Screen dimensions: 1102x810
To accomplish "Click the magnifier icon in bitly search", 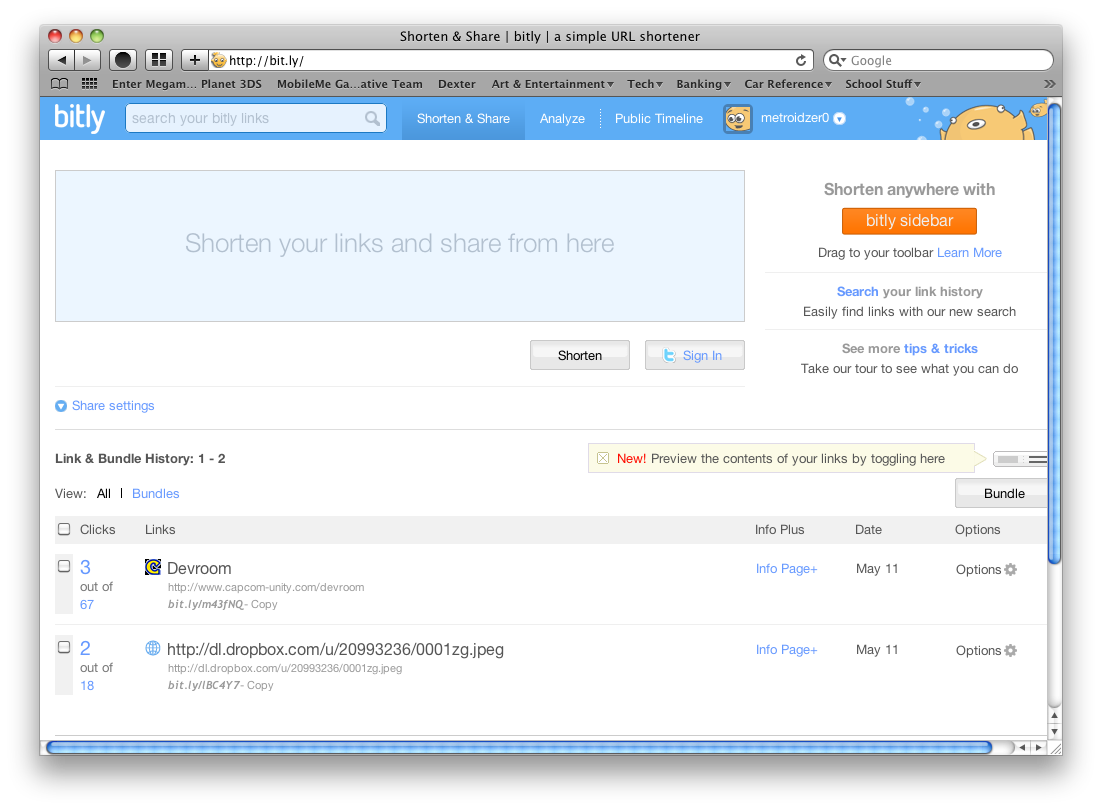I will pos(372,119).
